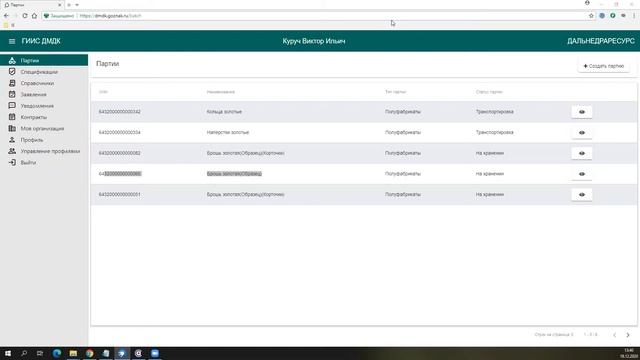
Task: View the Наперстки золотые batch via eye button
Action: pyautogui.click(x=582, y=133)
